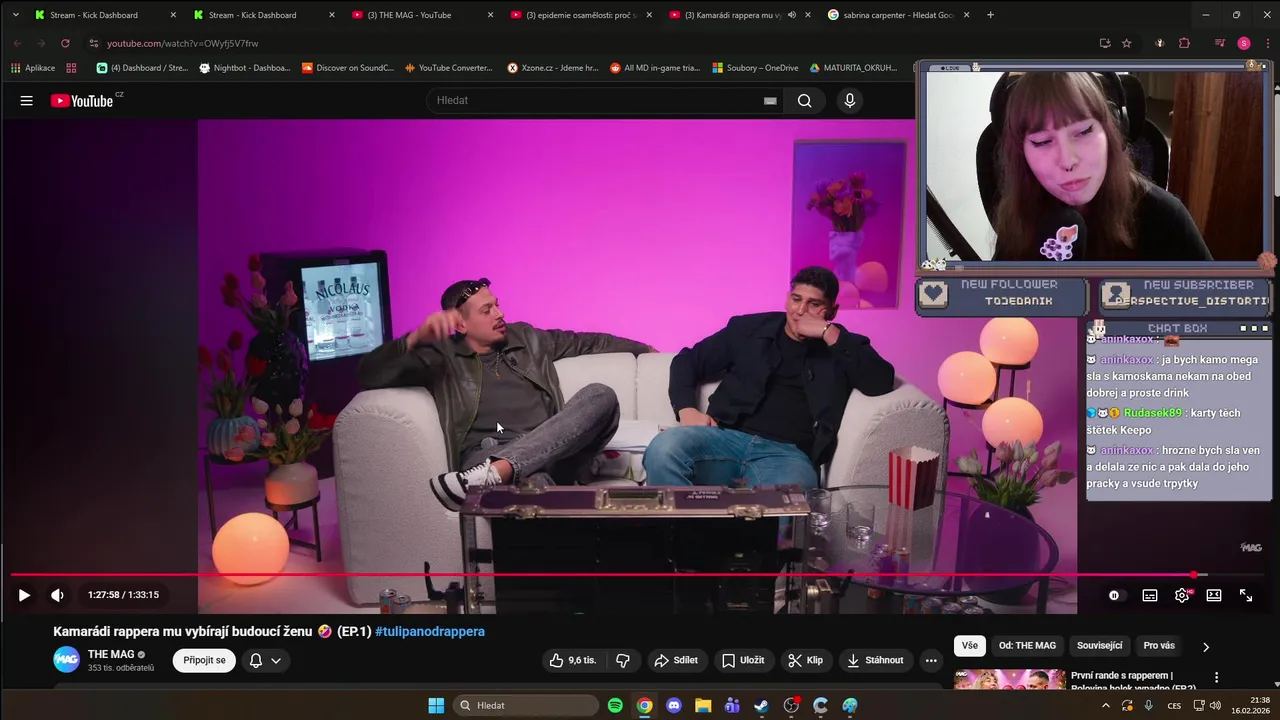This screenshot has height=720, width=1280.
Task: Open THE MAG channel avatar
Action: 66,660
